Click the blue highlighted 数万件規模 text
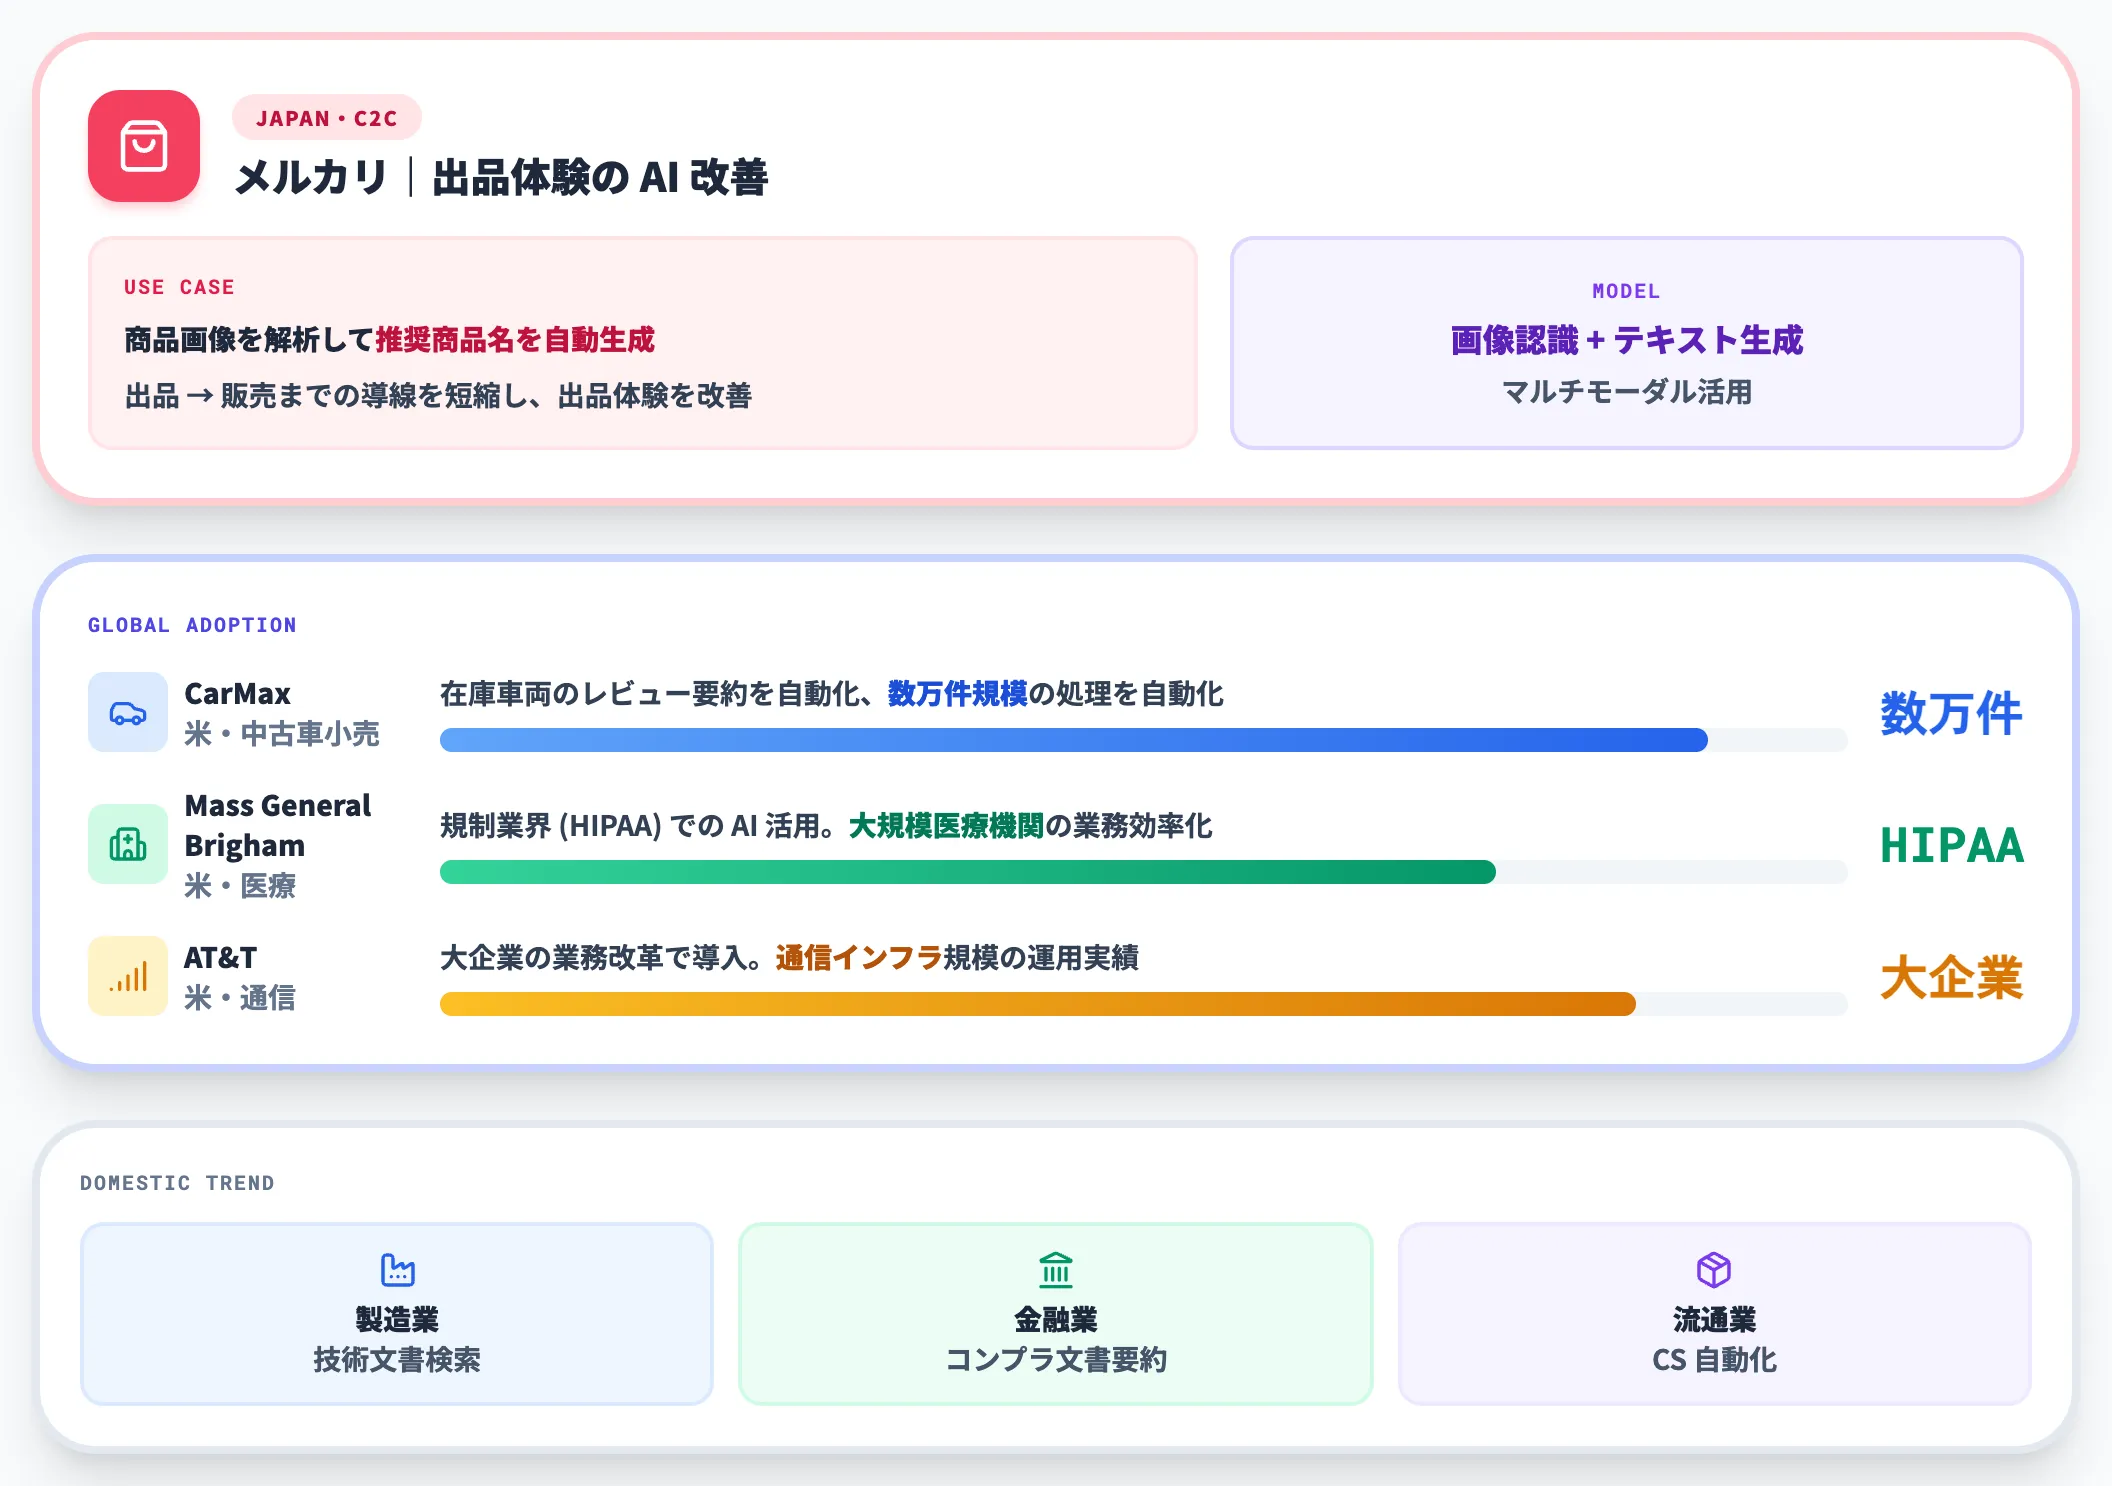Screen dimensions: 2112x1486 click(x=957, y=694)
